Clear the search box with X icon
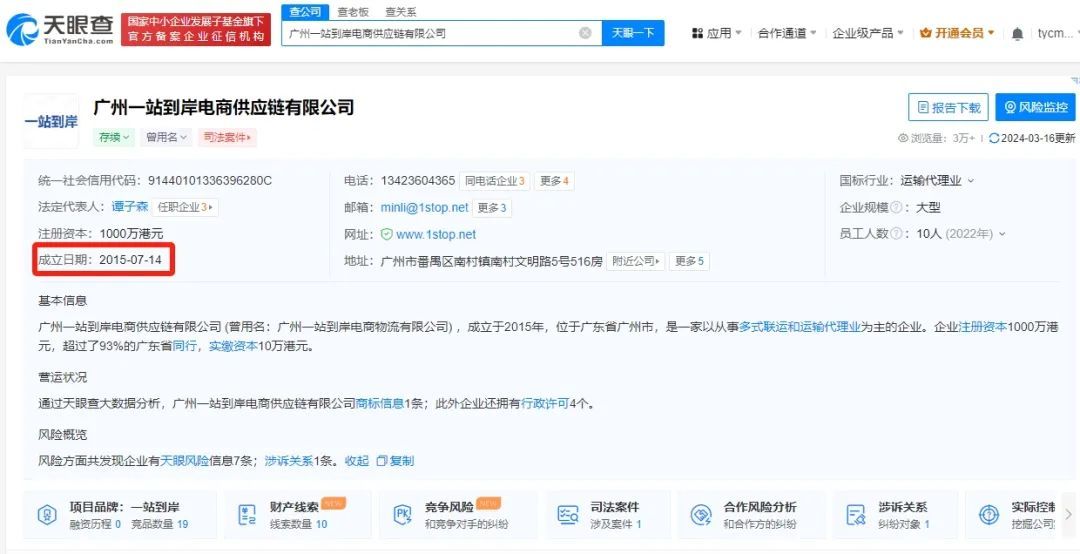1080x554 pixels. 585,33
